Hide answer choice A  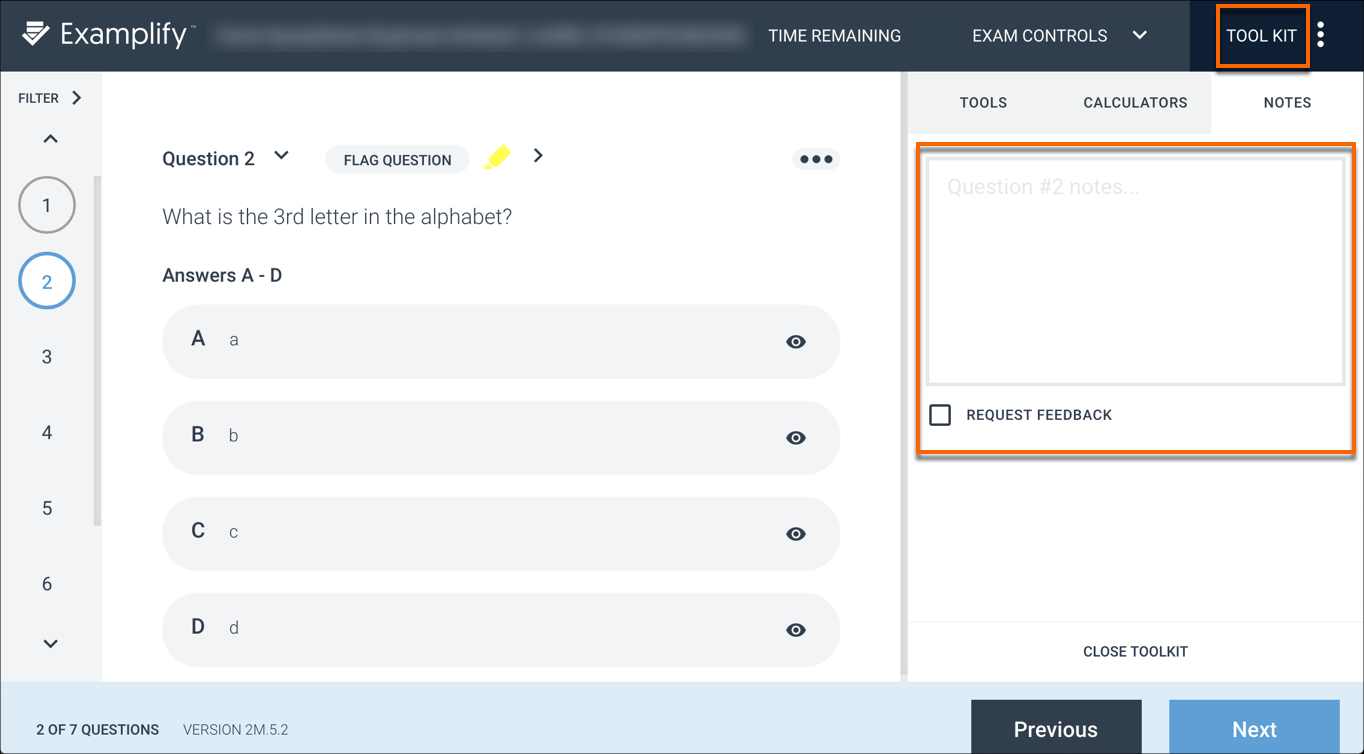796,341
